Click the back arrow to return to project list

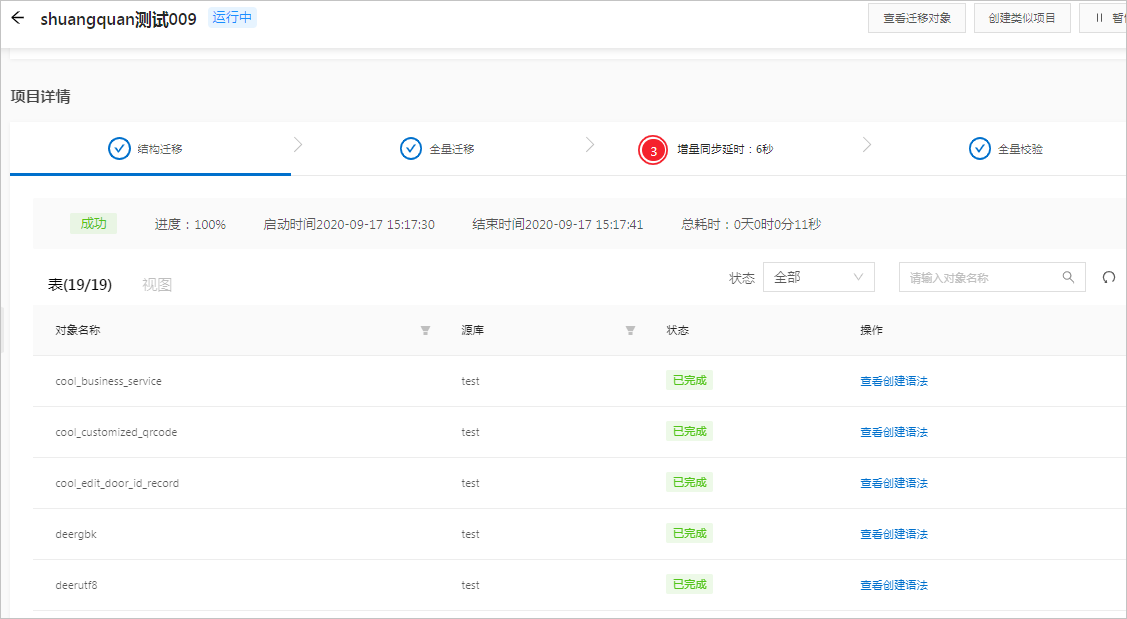pyautogui.click(x=16, y=16)
